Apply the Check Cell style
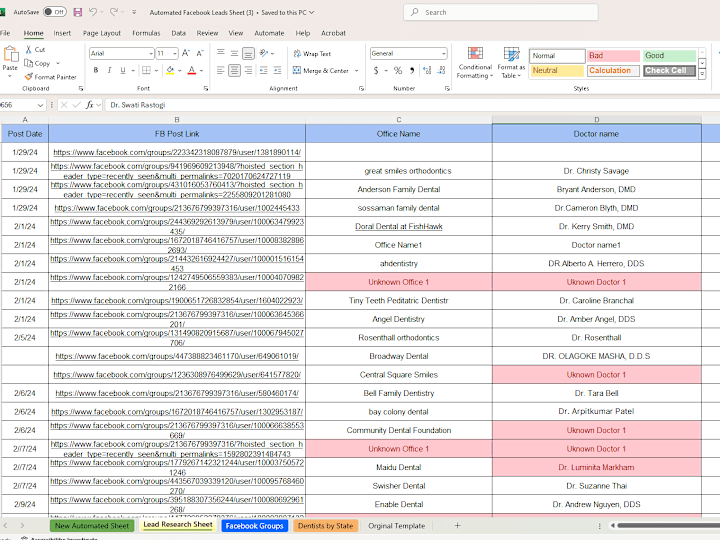 [x=669, y=70]
